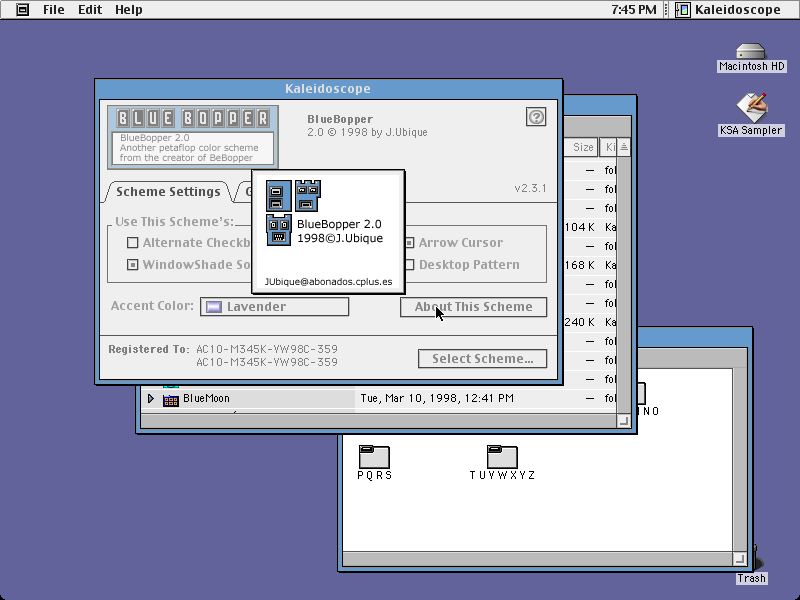The image size is (800, 600).
Task: Click the BlueMoon folder icon in the list
Action: (x=171, y=399)
